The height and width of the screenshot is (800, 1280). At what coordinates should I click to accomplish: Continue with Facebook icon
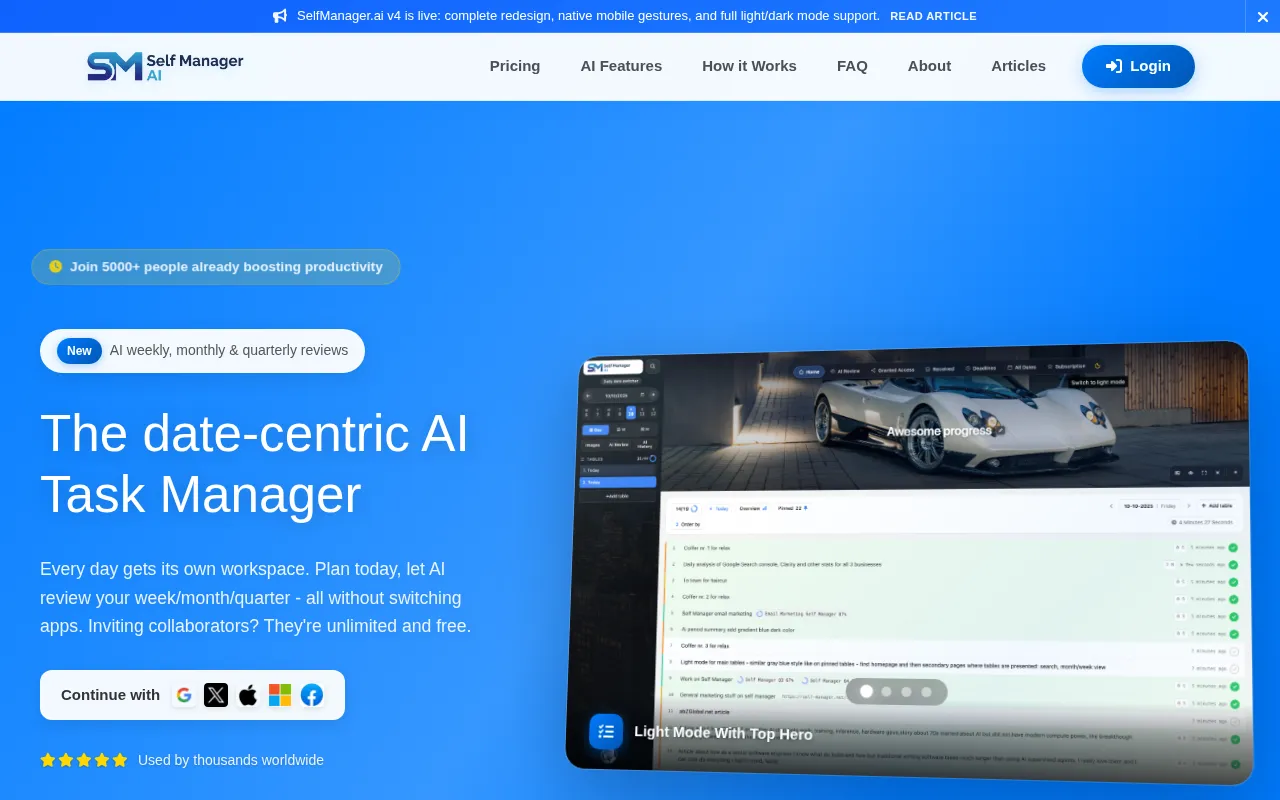click(312, 695)
